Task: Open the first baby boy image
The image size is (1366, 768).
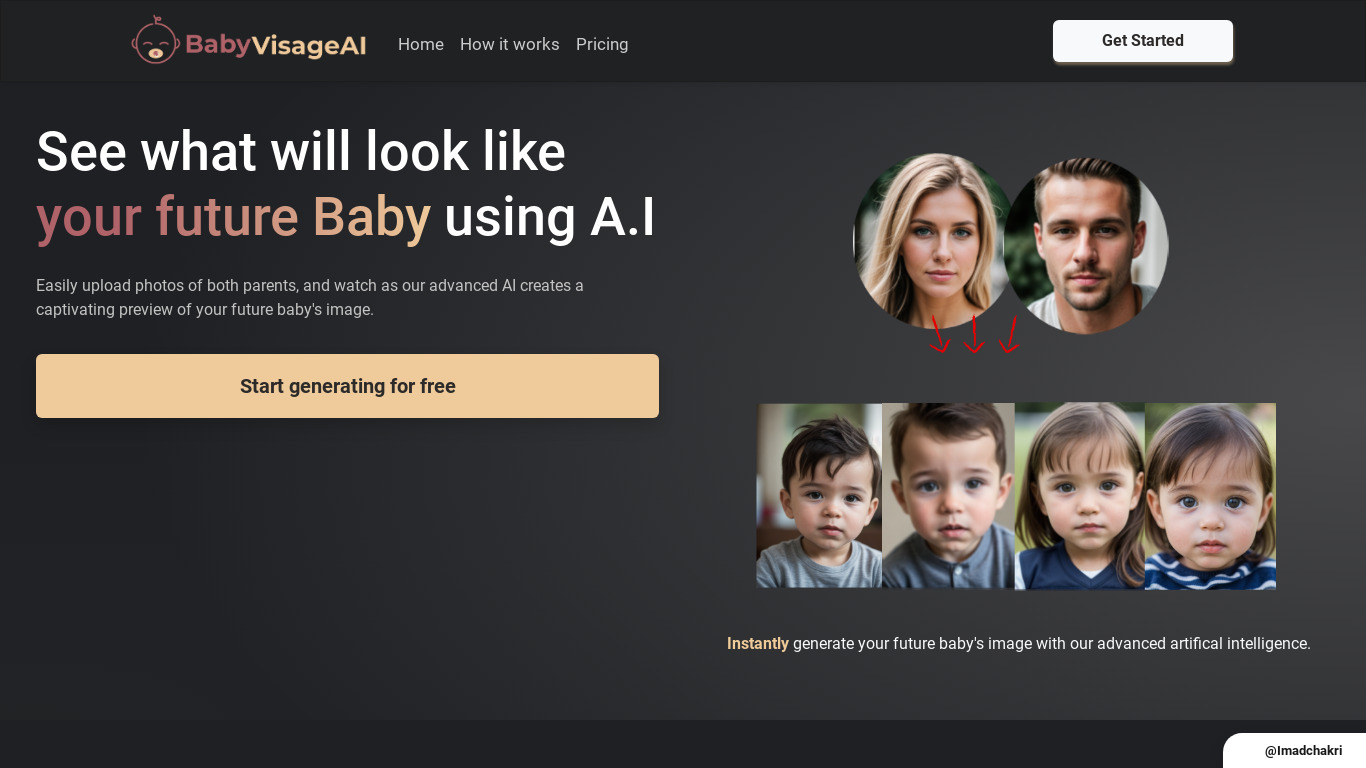Action: tap(819, 496)
